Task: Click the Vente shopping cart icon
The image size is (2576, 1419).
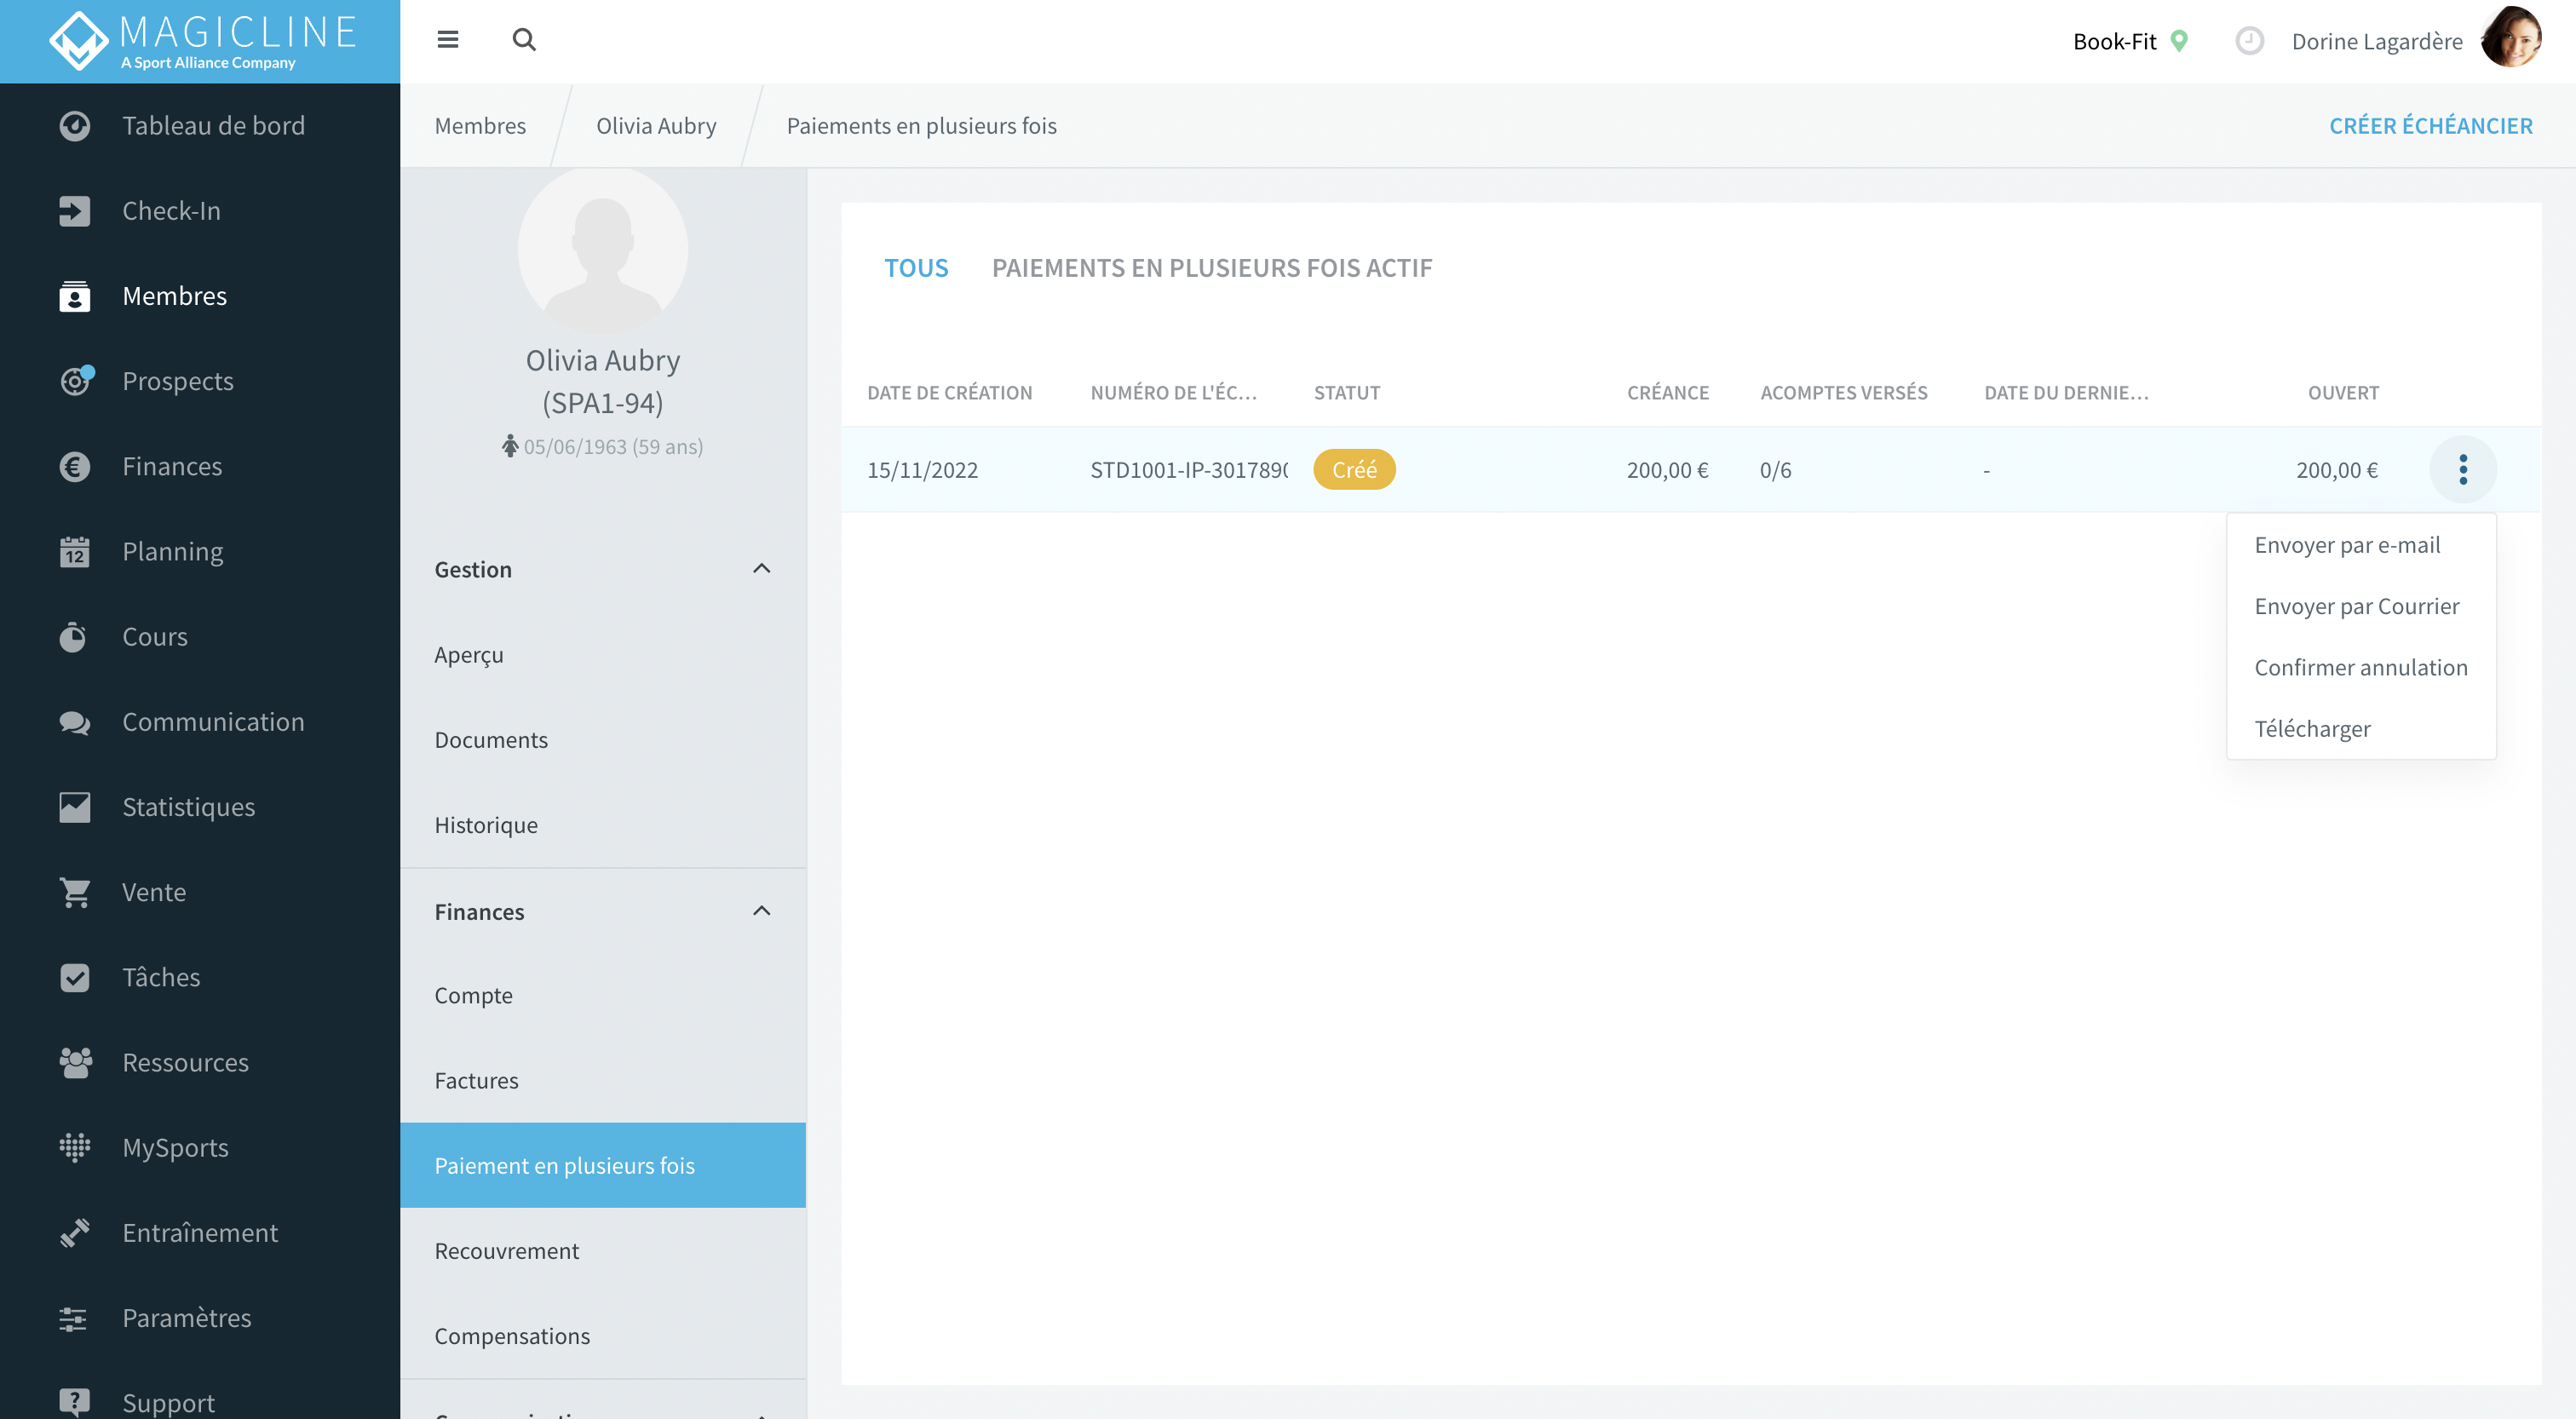Action: click(74, 892)
